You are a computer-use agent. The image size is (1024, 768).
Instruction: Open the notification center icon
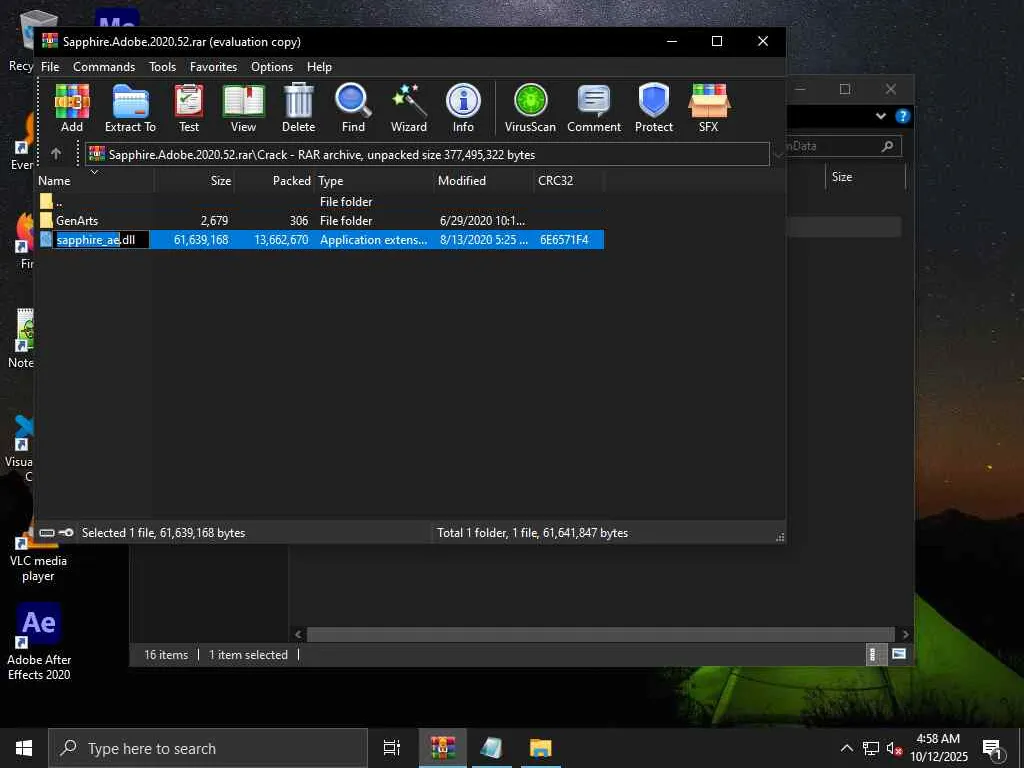click(992, 748)
